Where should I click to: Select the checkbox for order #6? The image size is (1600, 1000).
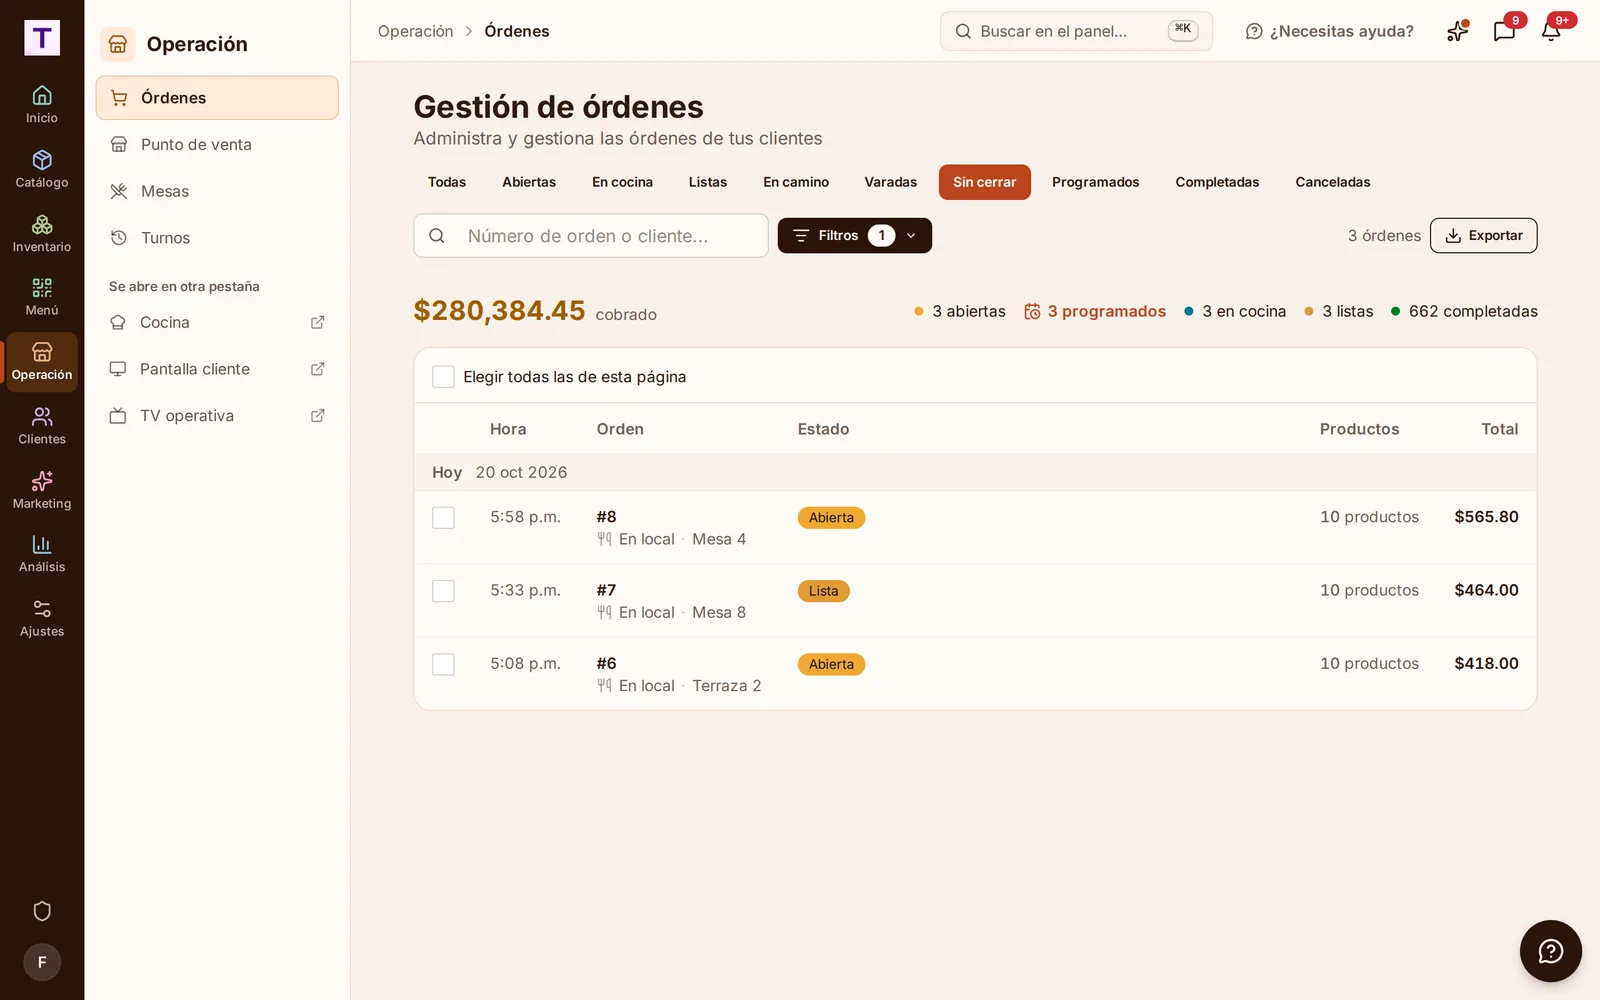click(443, 665)
